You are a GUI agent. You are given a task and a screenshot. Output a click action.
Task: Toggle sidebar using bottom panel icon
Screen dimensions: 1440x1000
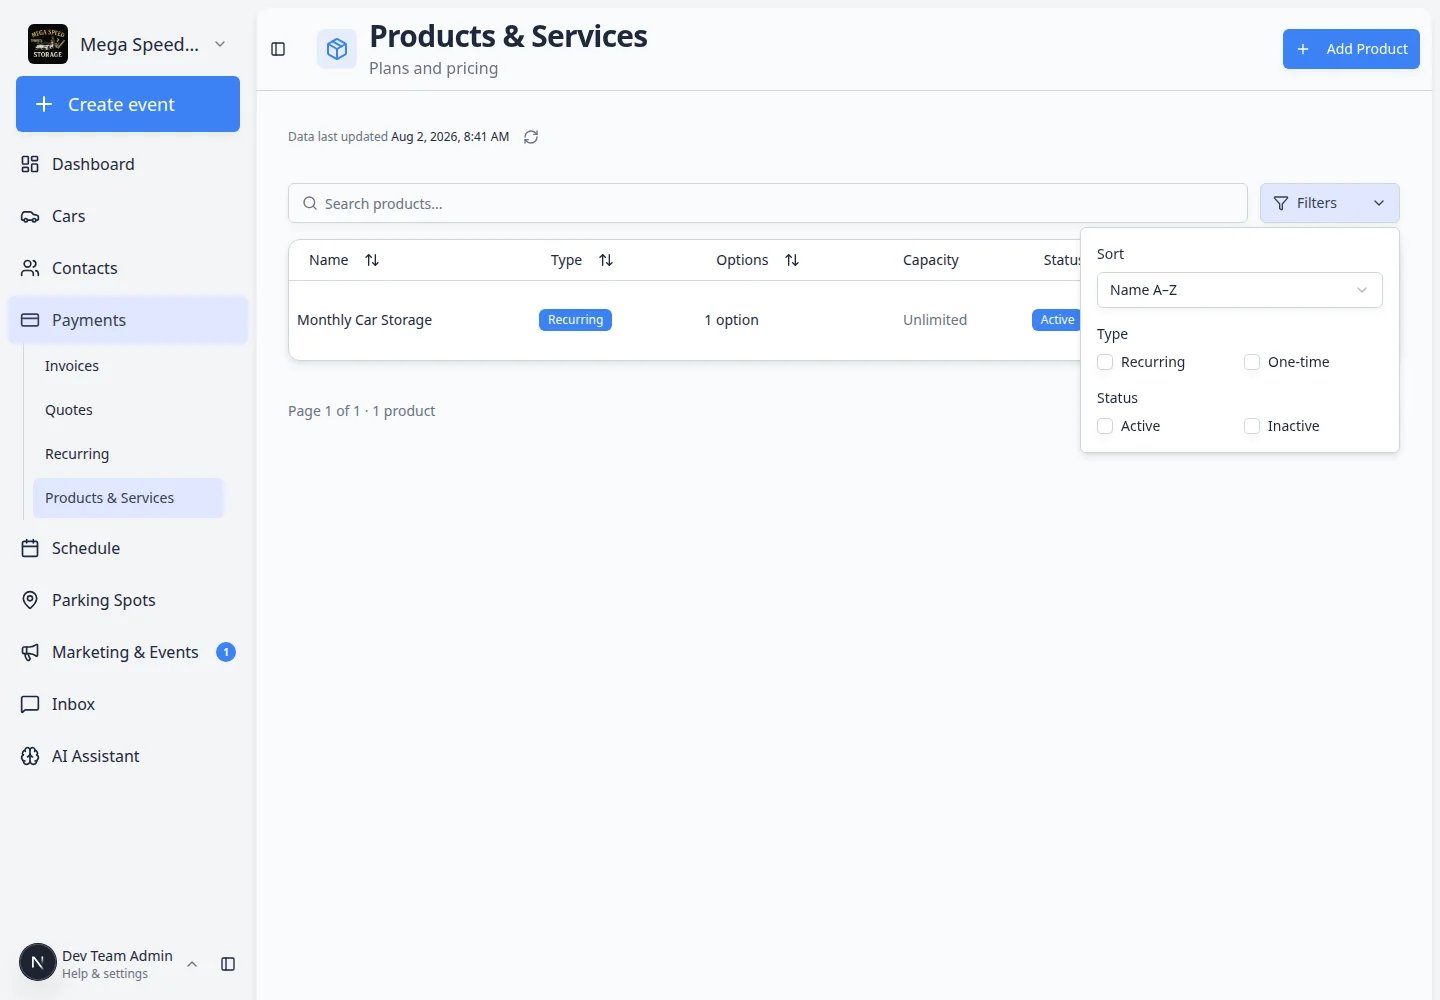tap(228, 964)
